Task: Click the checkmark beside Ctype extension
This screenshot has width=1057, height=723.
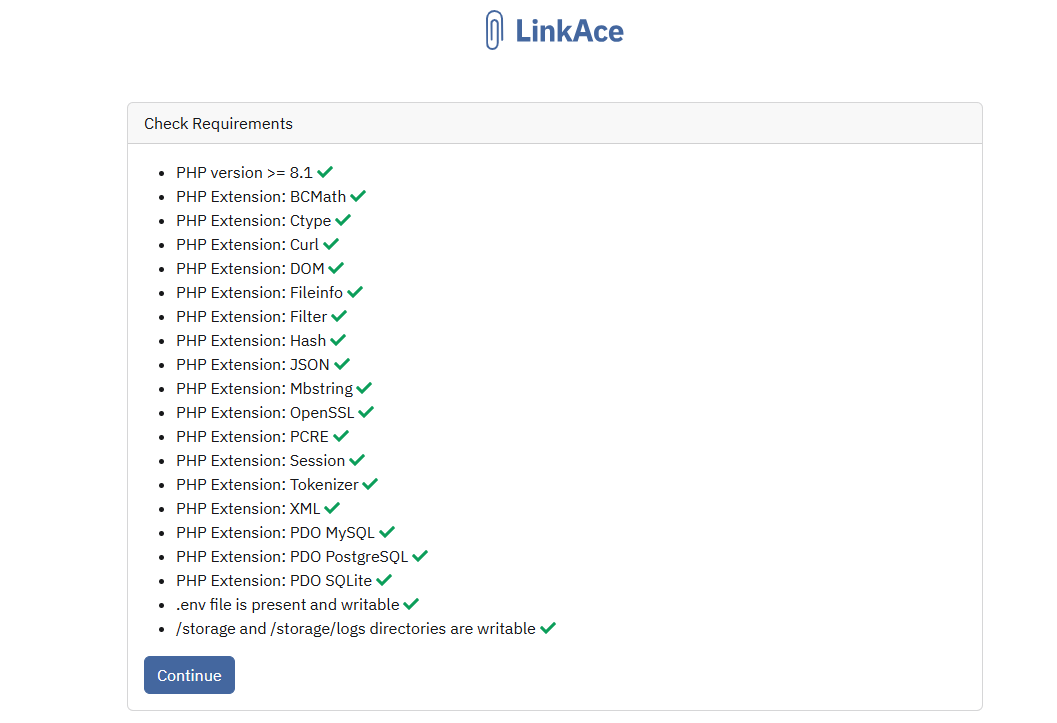Action: click(343, 220)
